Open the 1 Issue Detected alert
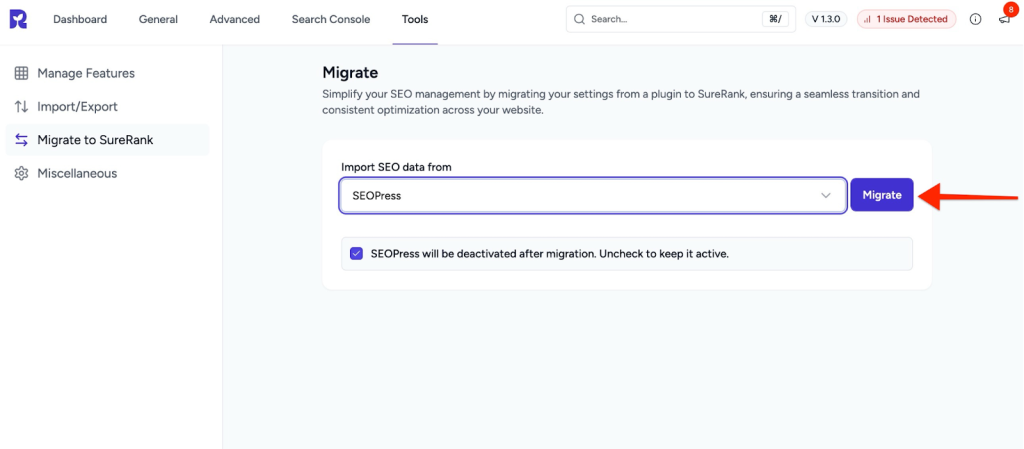This screenshot has width=1024, height=449. pos(906,19)
